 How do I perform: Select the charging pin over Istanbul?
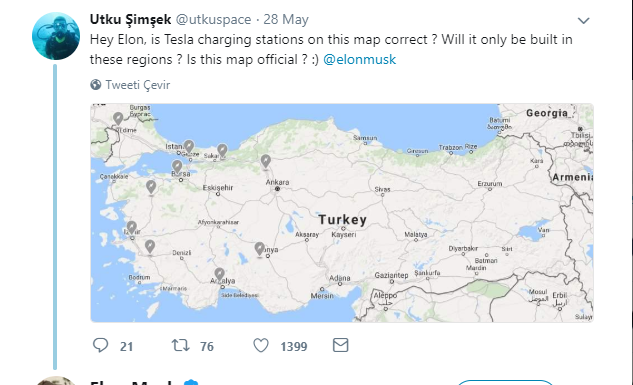(x=189, y=147)
